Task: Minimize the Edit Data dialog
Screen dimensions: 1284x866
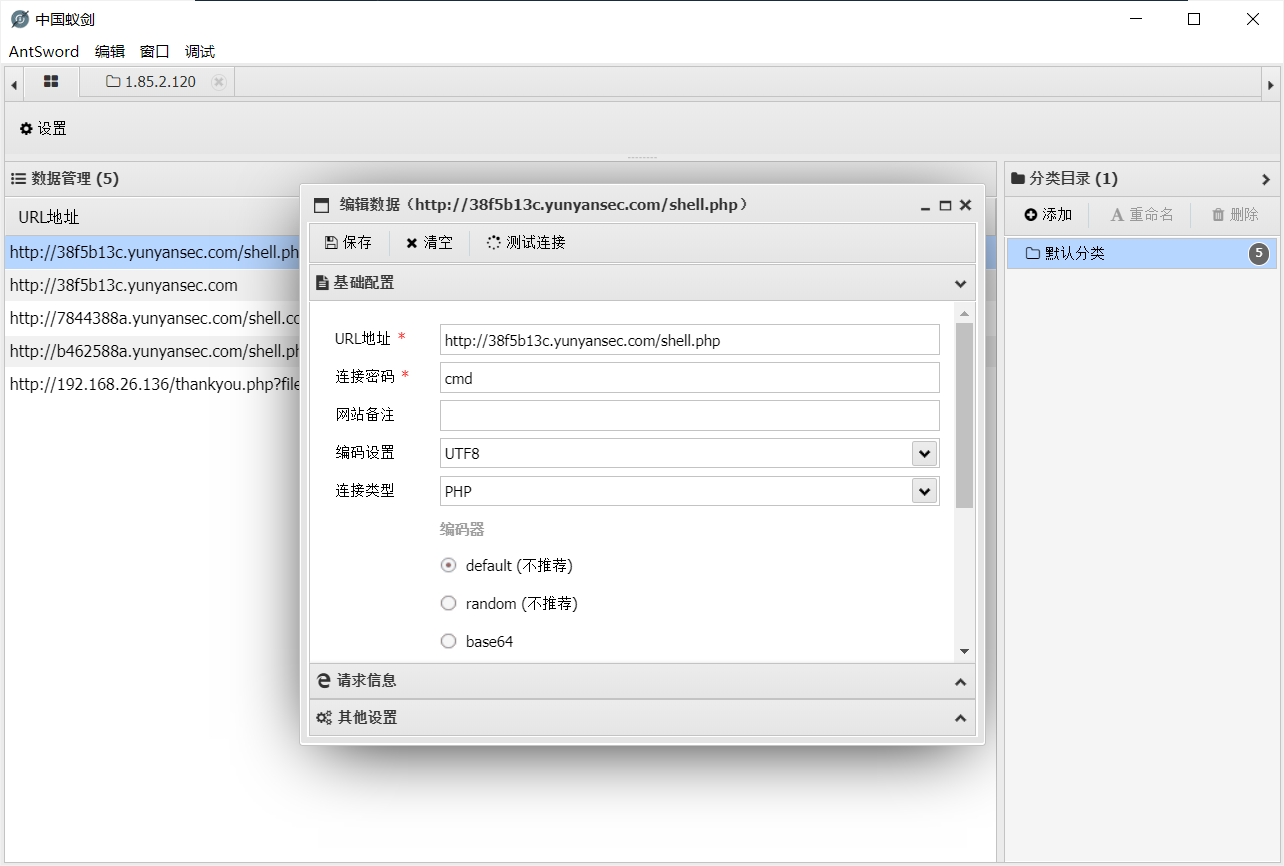Action: point(926,205)
